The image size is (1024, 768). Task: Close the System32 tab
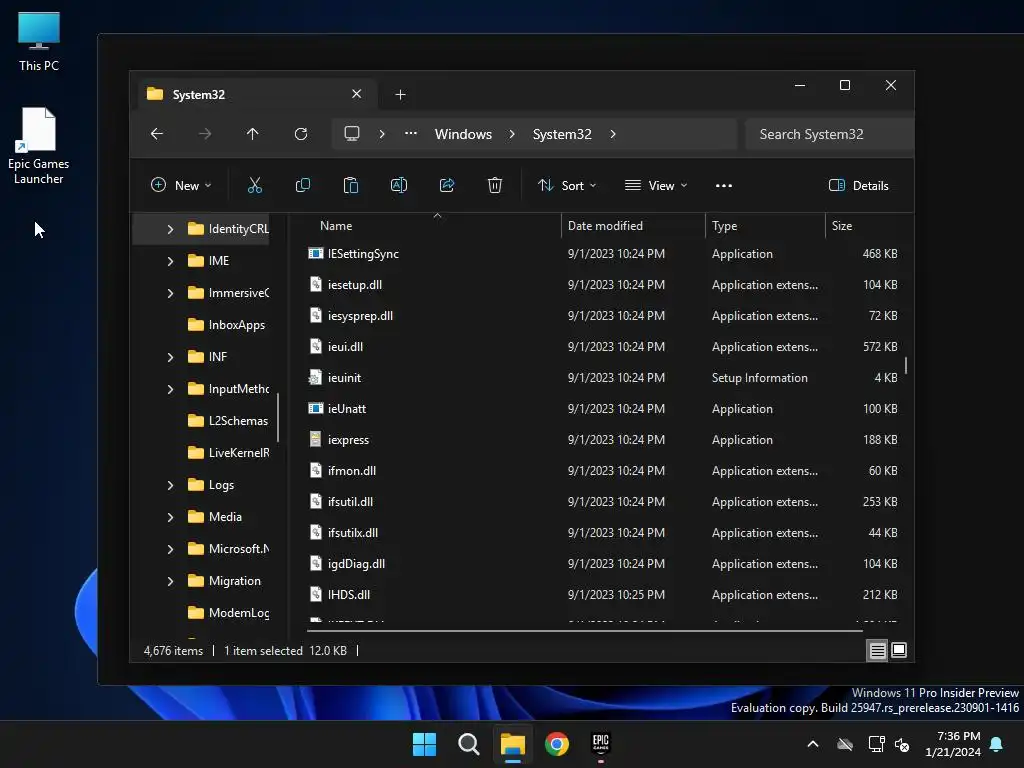(x=357, y=94)
